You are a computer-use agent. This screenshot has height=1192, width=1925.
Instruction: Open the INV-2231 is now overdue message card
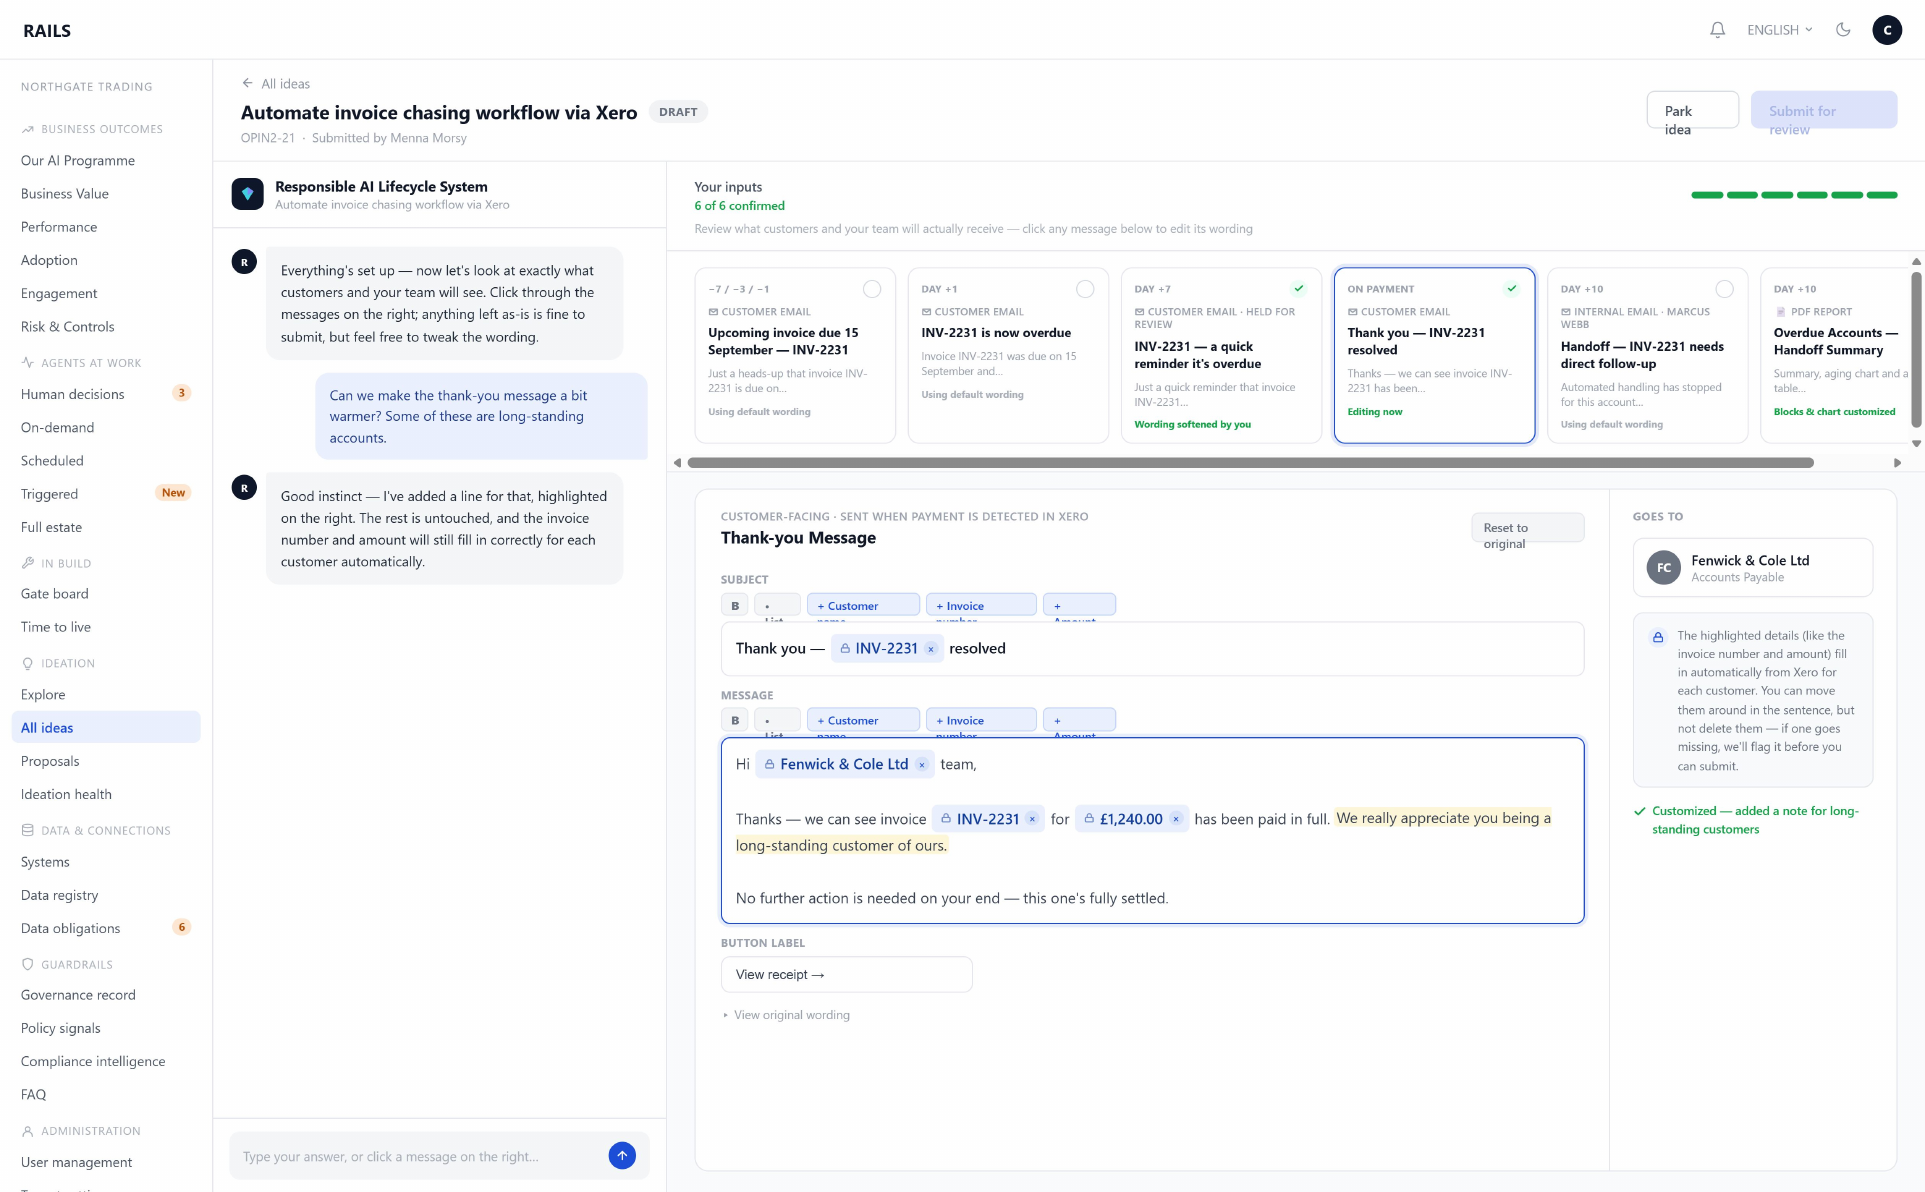point(1008,355)
